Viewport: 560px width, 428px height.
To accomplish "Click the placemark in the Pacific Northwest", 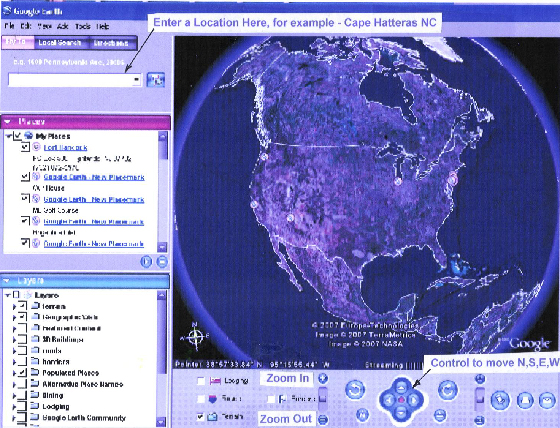I will pyautogui.click(x=264, y=156).
